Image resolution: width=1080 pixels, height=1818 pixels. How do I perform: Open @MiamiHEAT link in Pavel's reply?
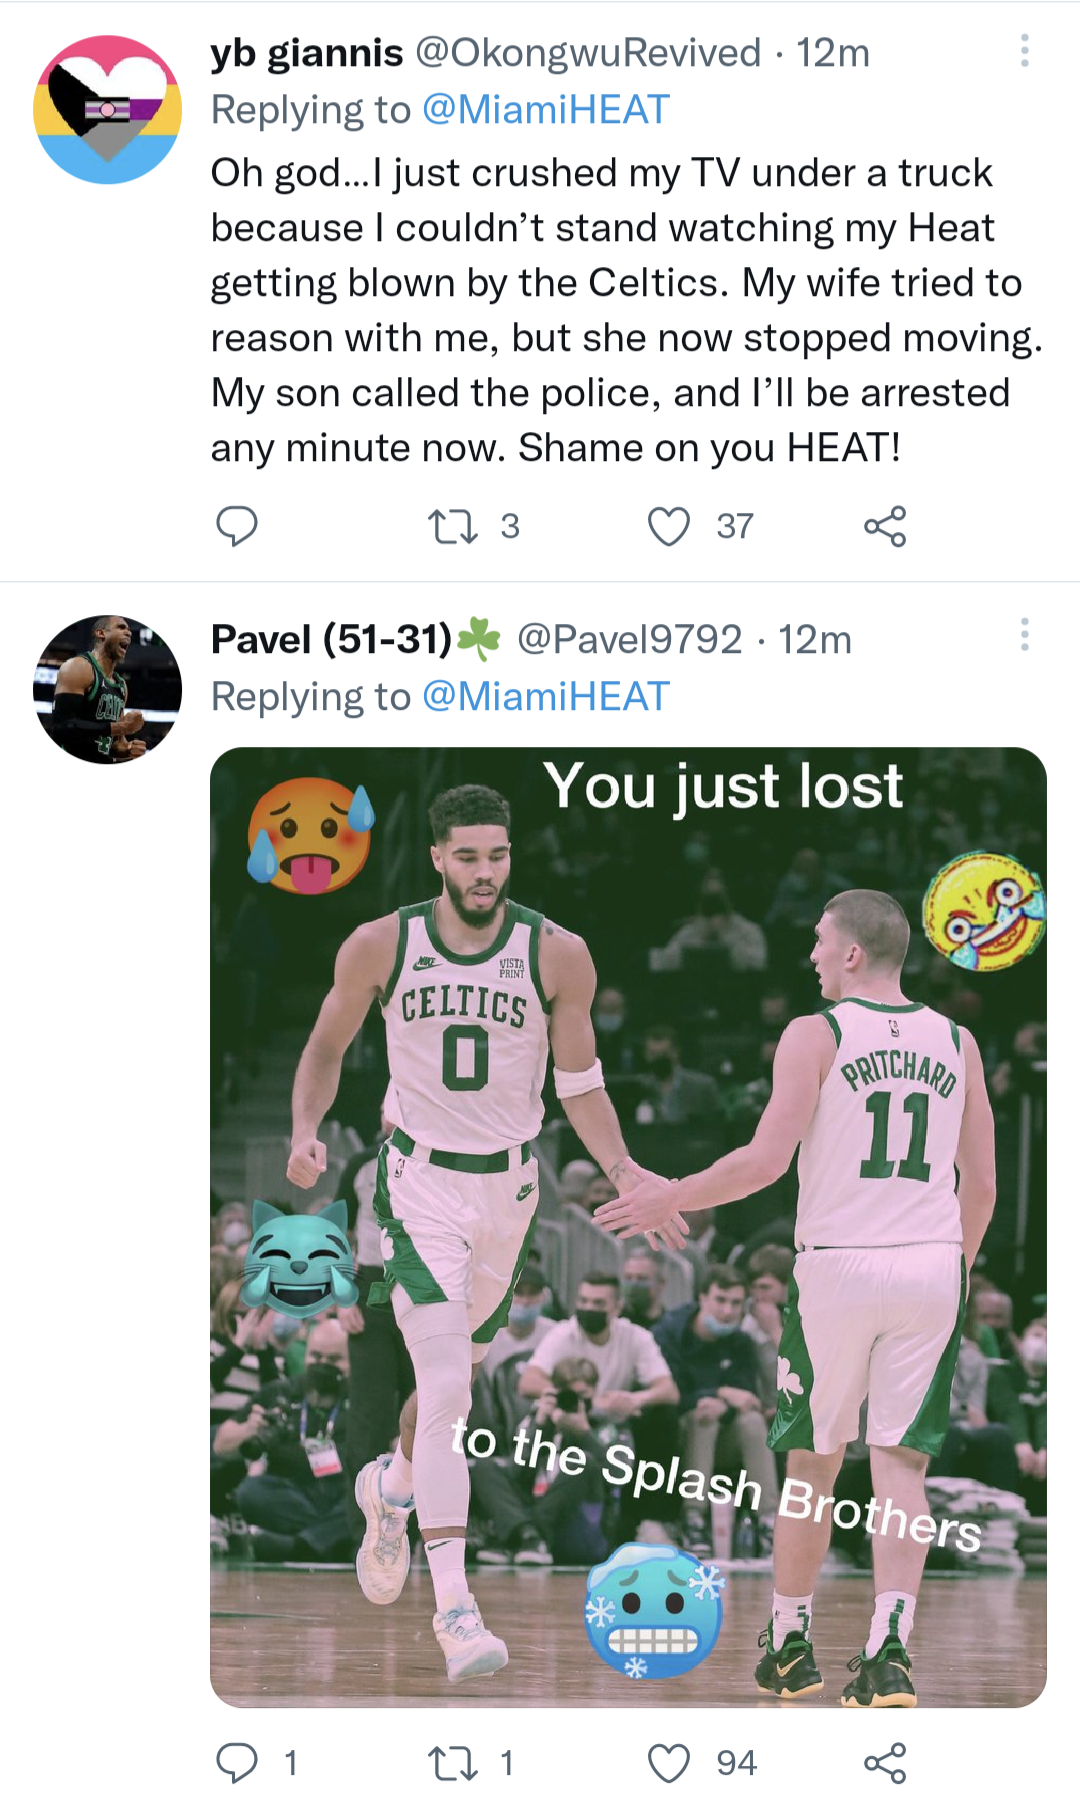545,697
